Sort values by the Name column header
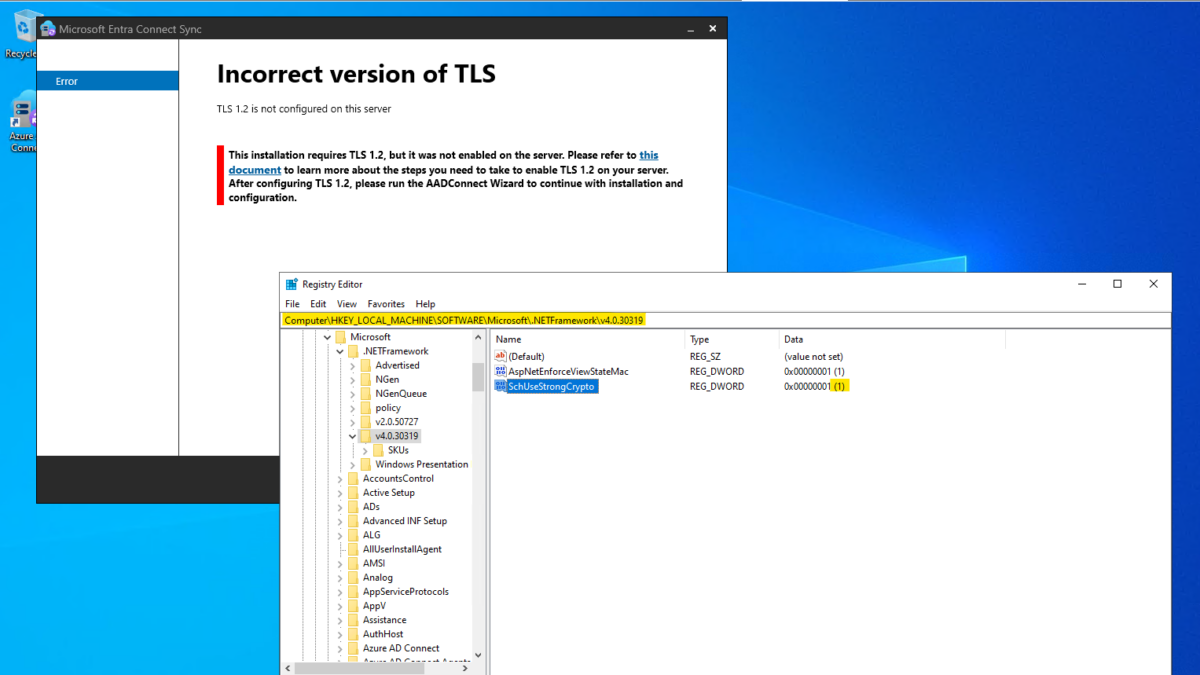Viewport: 1200px width, 675px height. click(x=588, y=339)
